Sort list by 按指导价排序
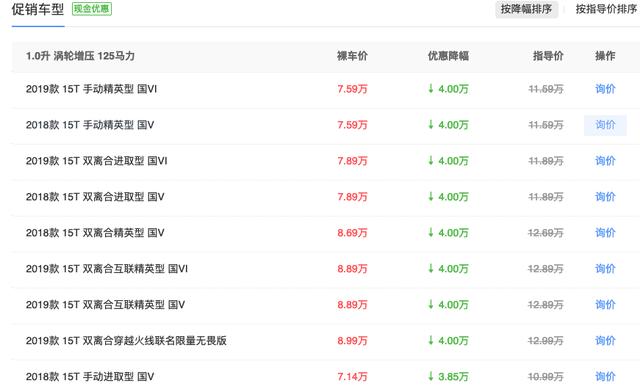The height and width of the screenshot is (389, 640). 607,9
